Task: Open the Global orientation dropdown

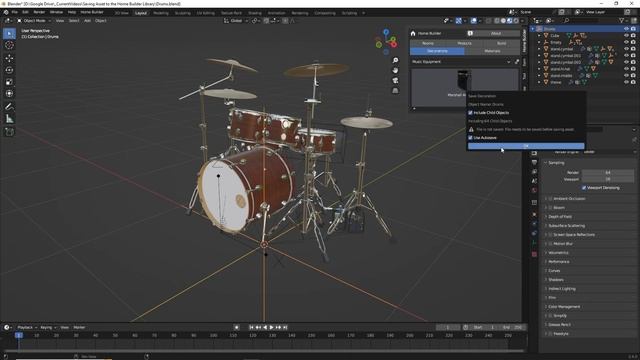Action: click(x=236, y=20)
